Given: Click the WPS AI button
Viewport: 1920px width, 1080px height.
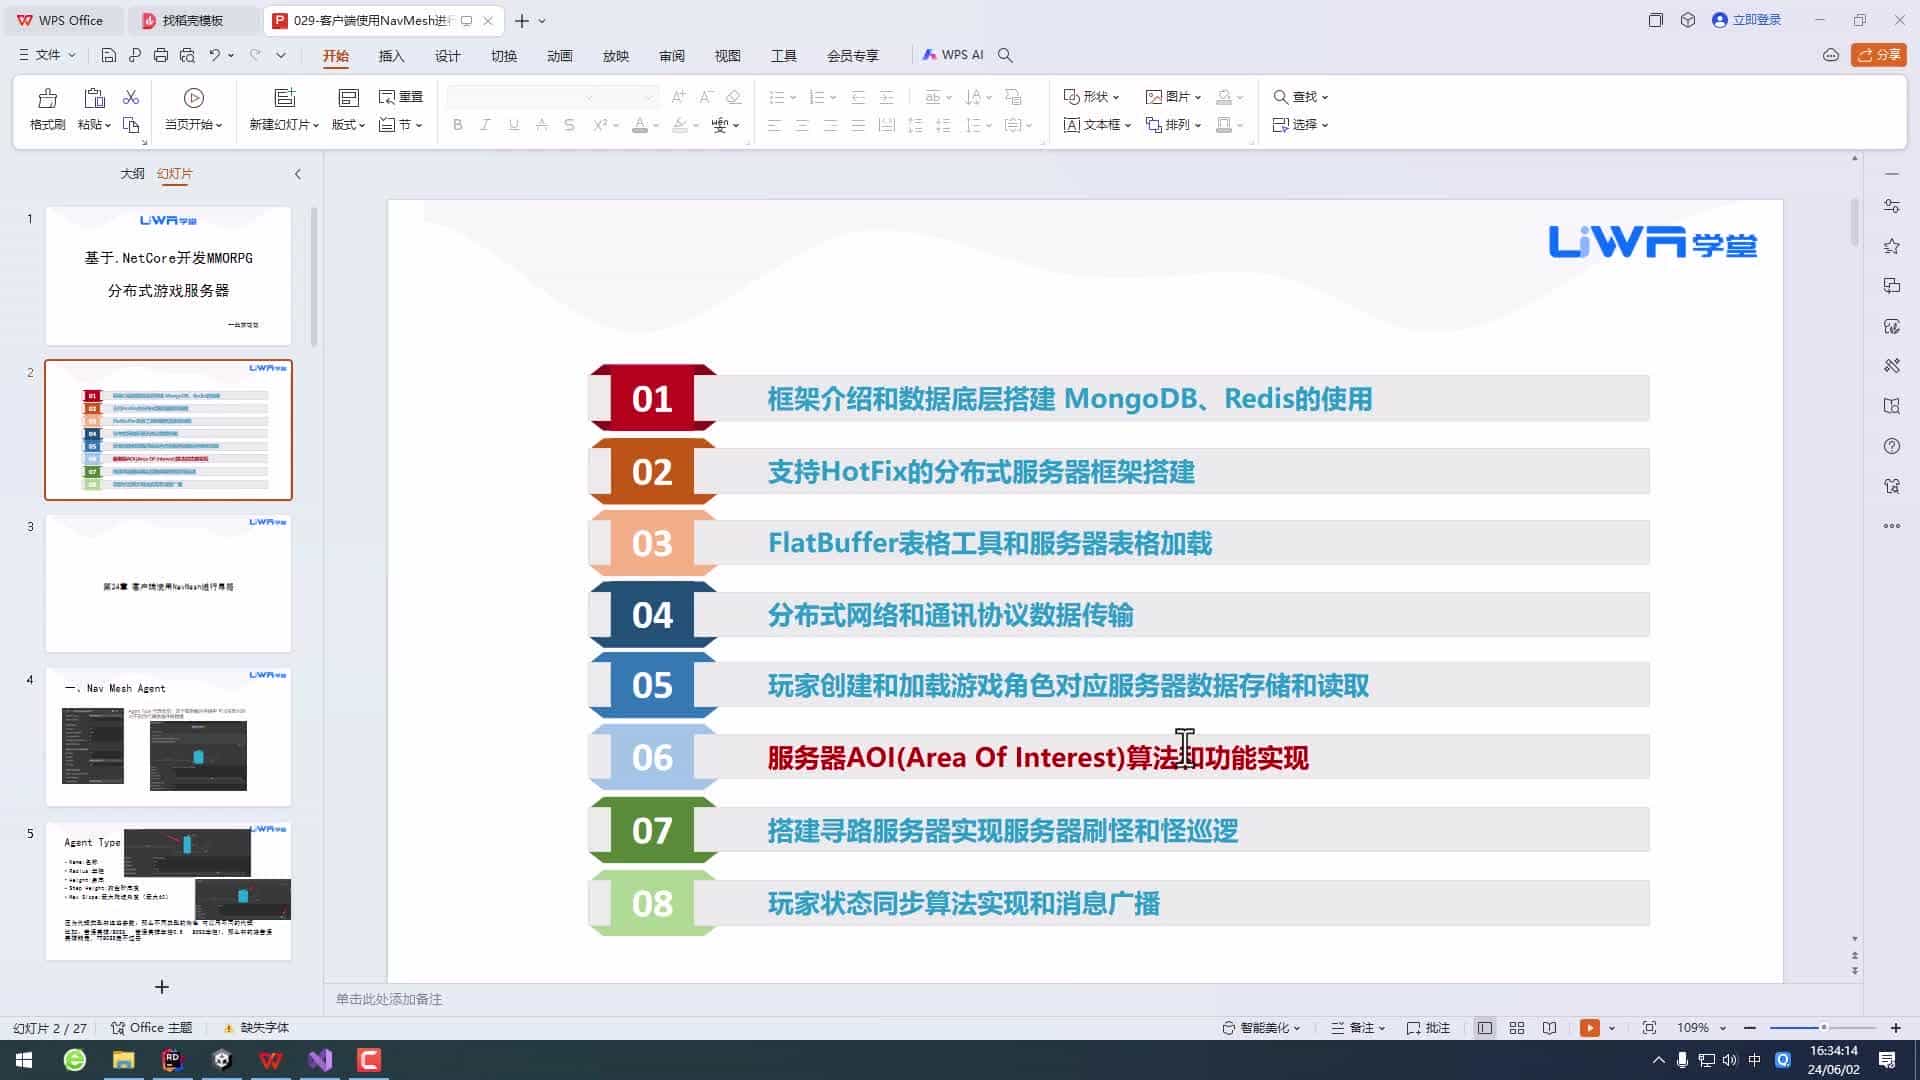Looking at the screenshot, I should [953, 55].
